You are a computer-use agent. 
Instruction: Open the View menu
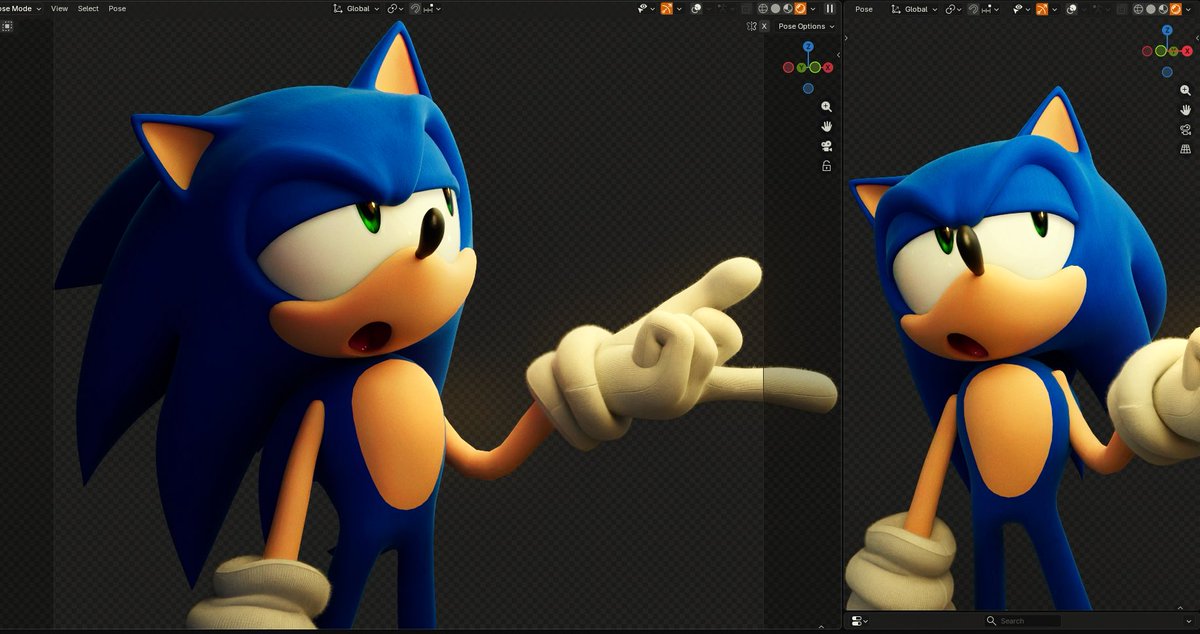60,8
